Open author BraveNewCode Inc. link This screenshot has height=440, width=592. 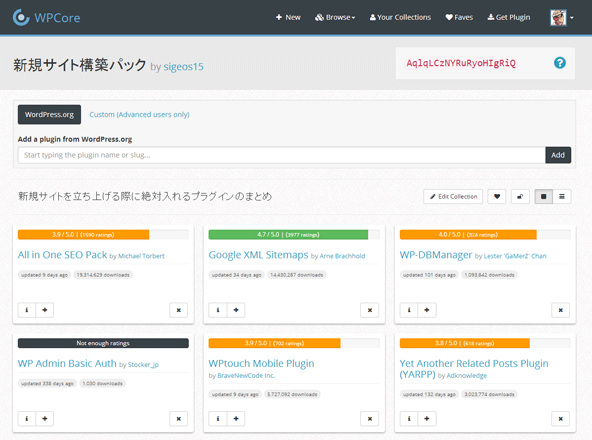246,375
